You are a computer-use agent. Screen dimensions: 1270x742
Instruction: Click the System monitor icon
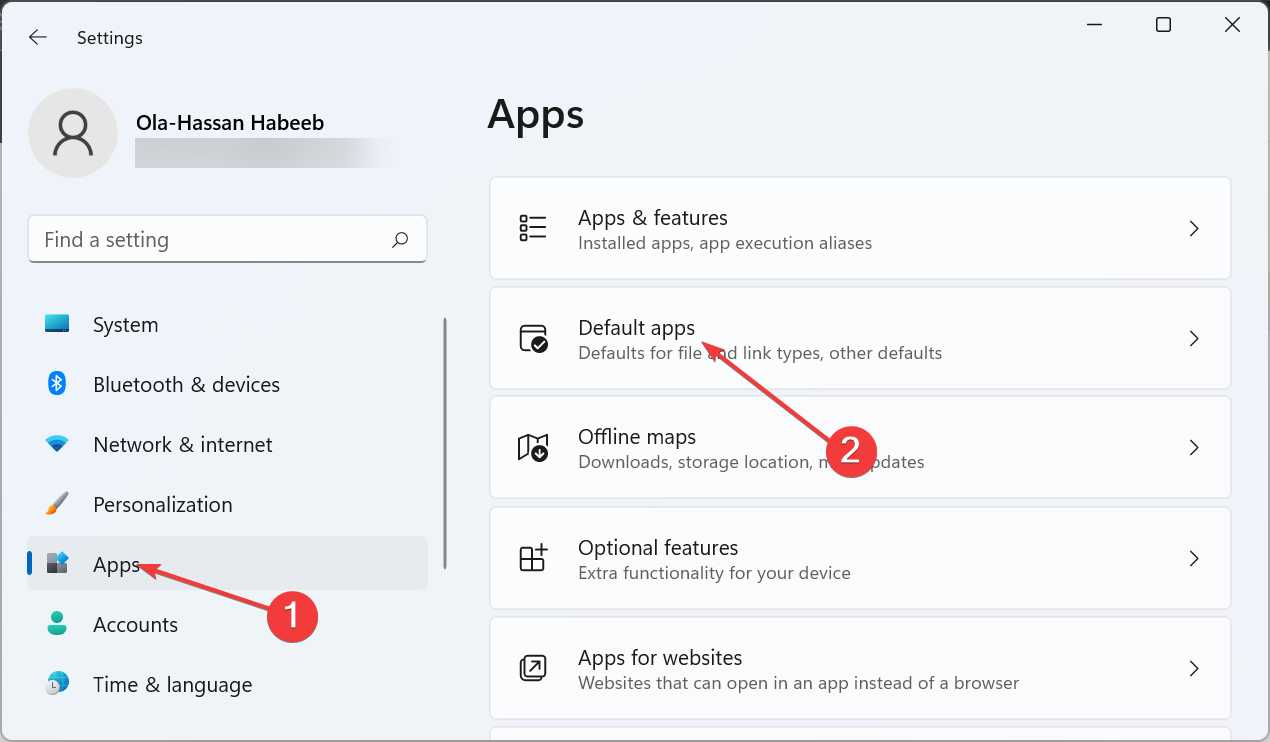pos(57,324)
